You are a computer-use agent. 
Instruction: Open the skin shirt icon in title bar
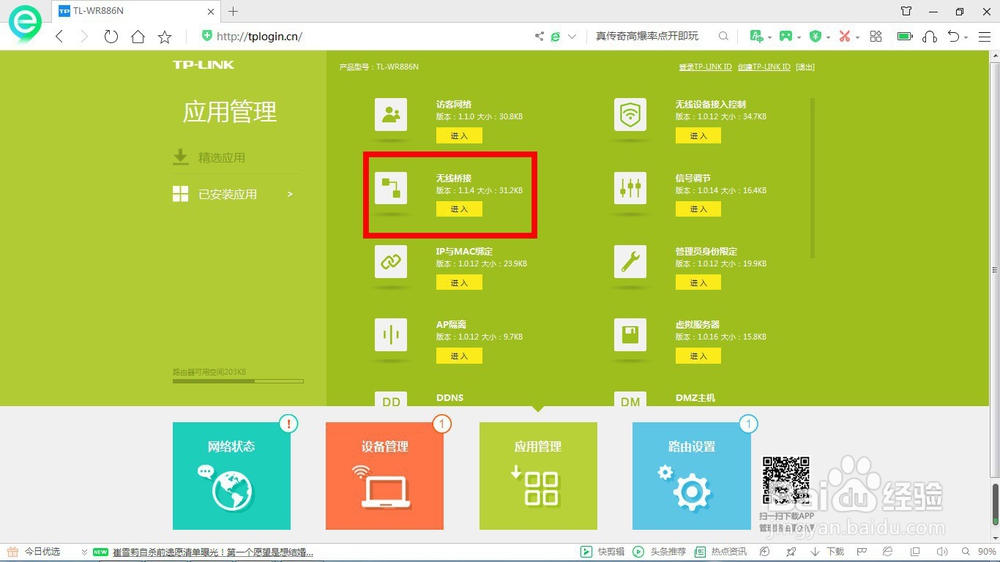coord(906,11)
